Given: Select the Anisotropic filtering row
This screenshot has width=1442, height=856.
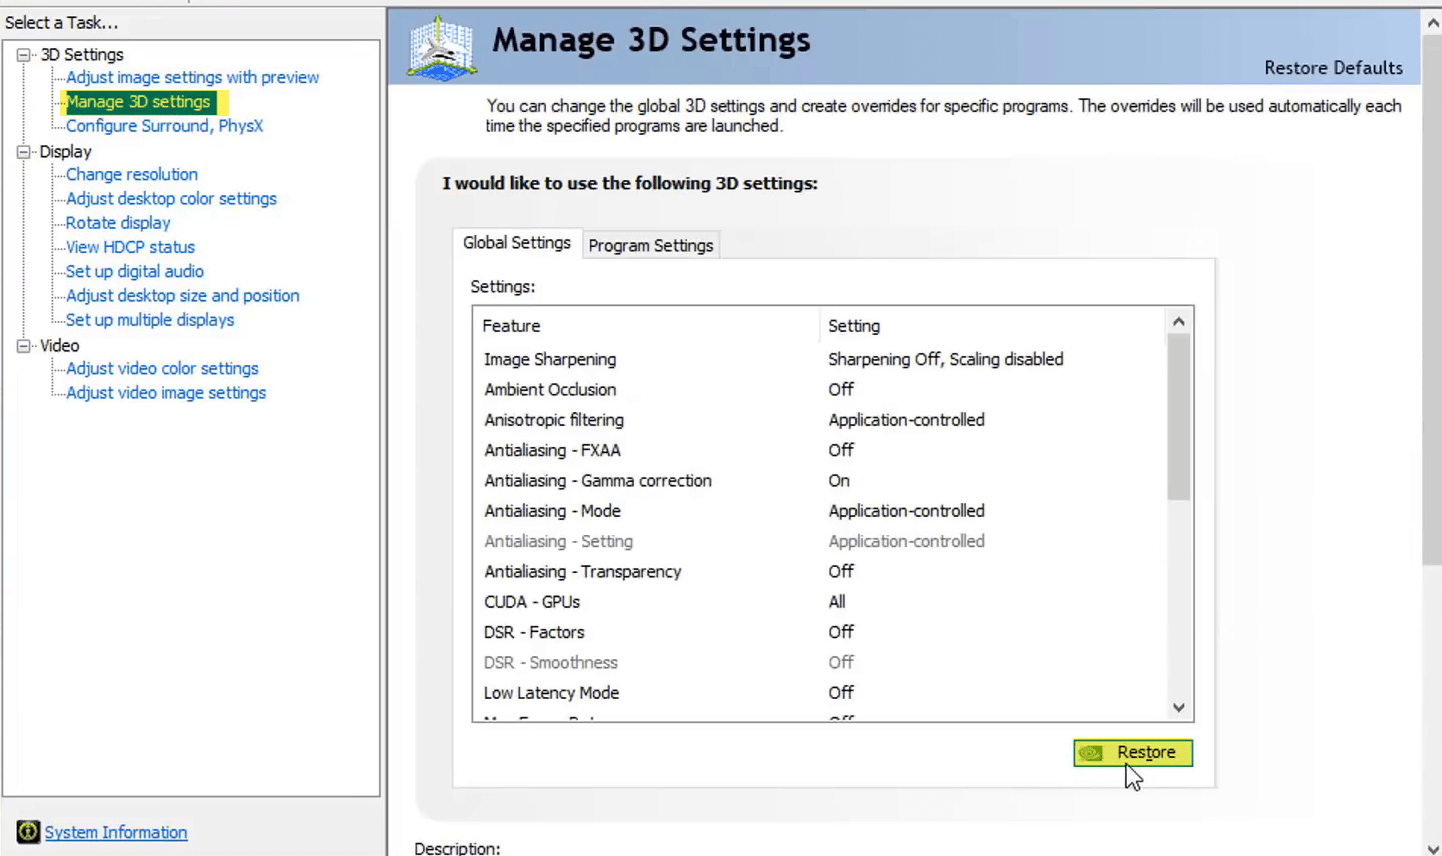Looking at the screenshot, I should (x=819, y=420).
